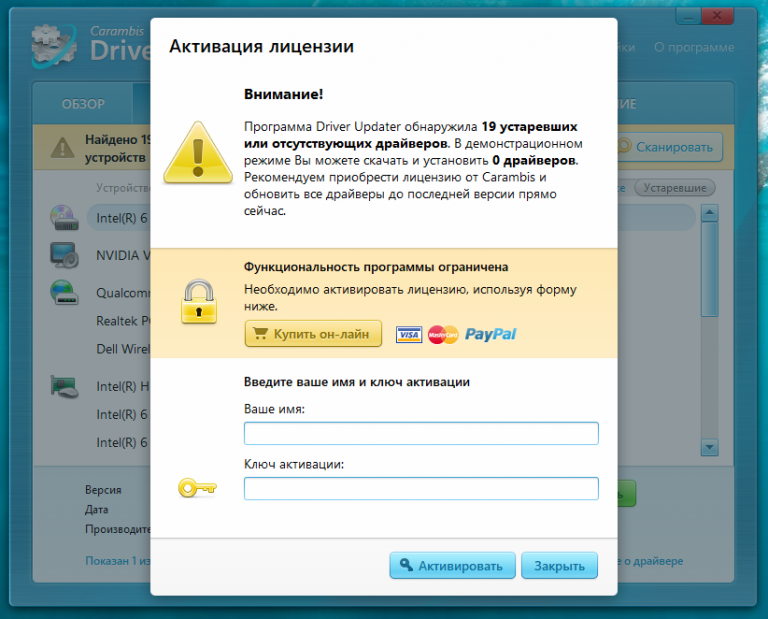Open the driver details link at bottom right

650,561
